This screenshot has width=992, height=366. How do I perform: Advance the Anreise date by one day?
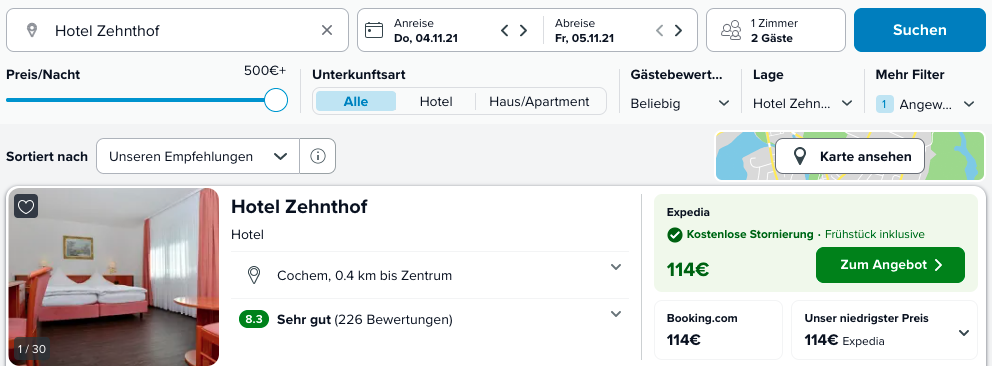523,30
